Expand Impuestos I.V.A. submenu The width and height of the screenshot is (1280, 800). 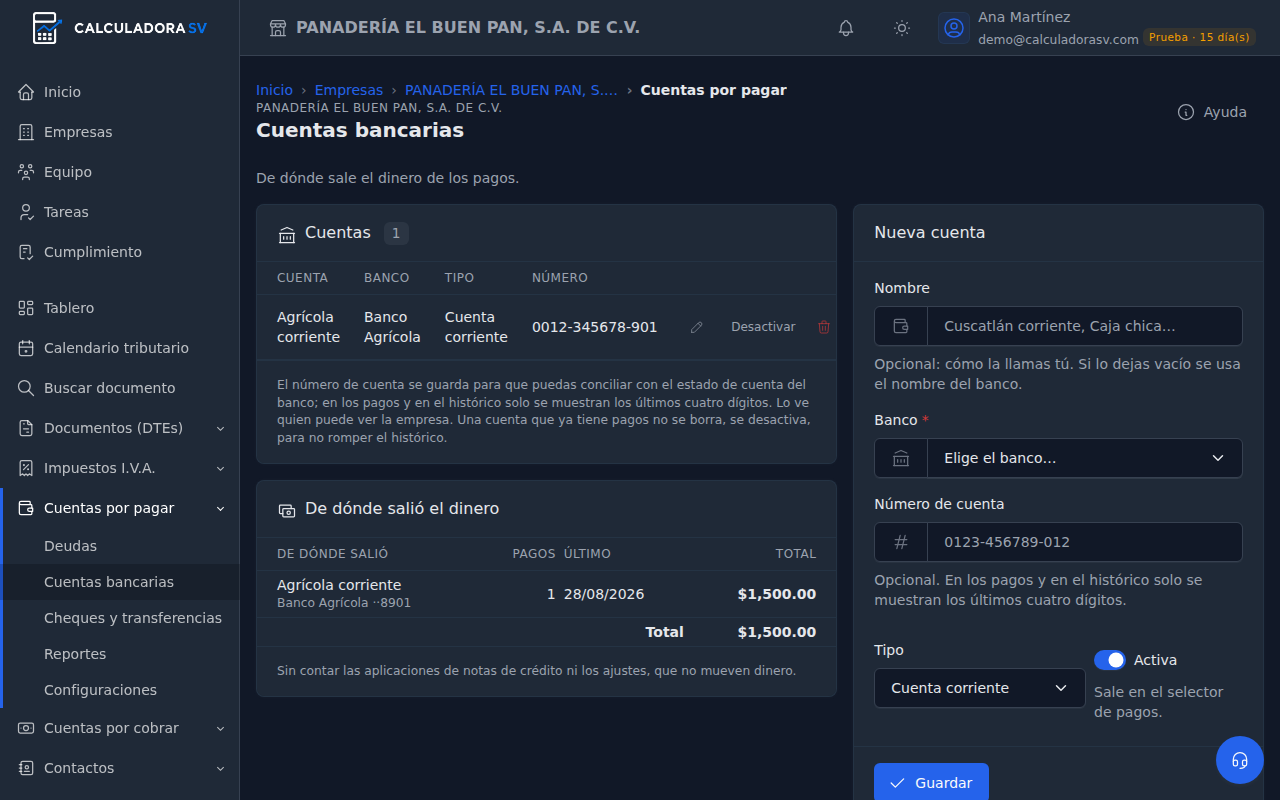coord(120,468)
